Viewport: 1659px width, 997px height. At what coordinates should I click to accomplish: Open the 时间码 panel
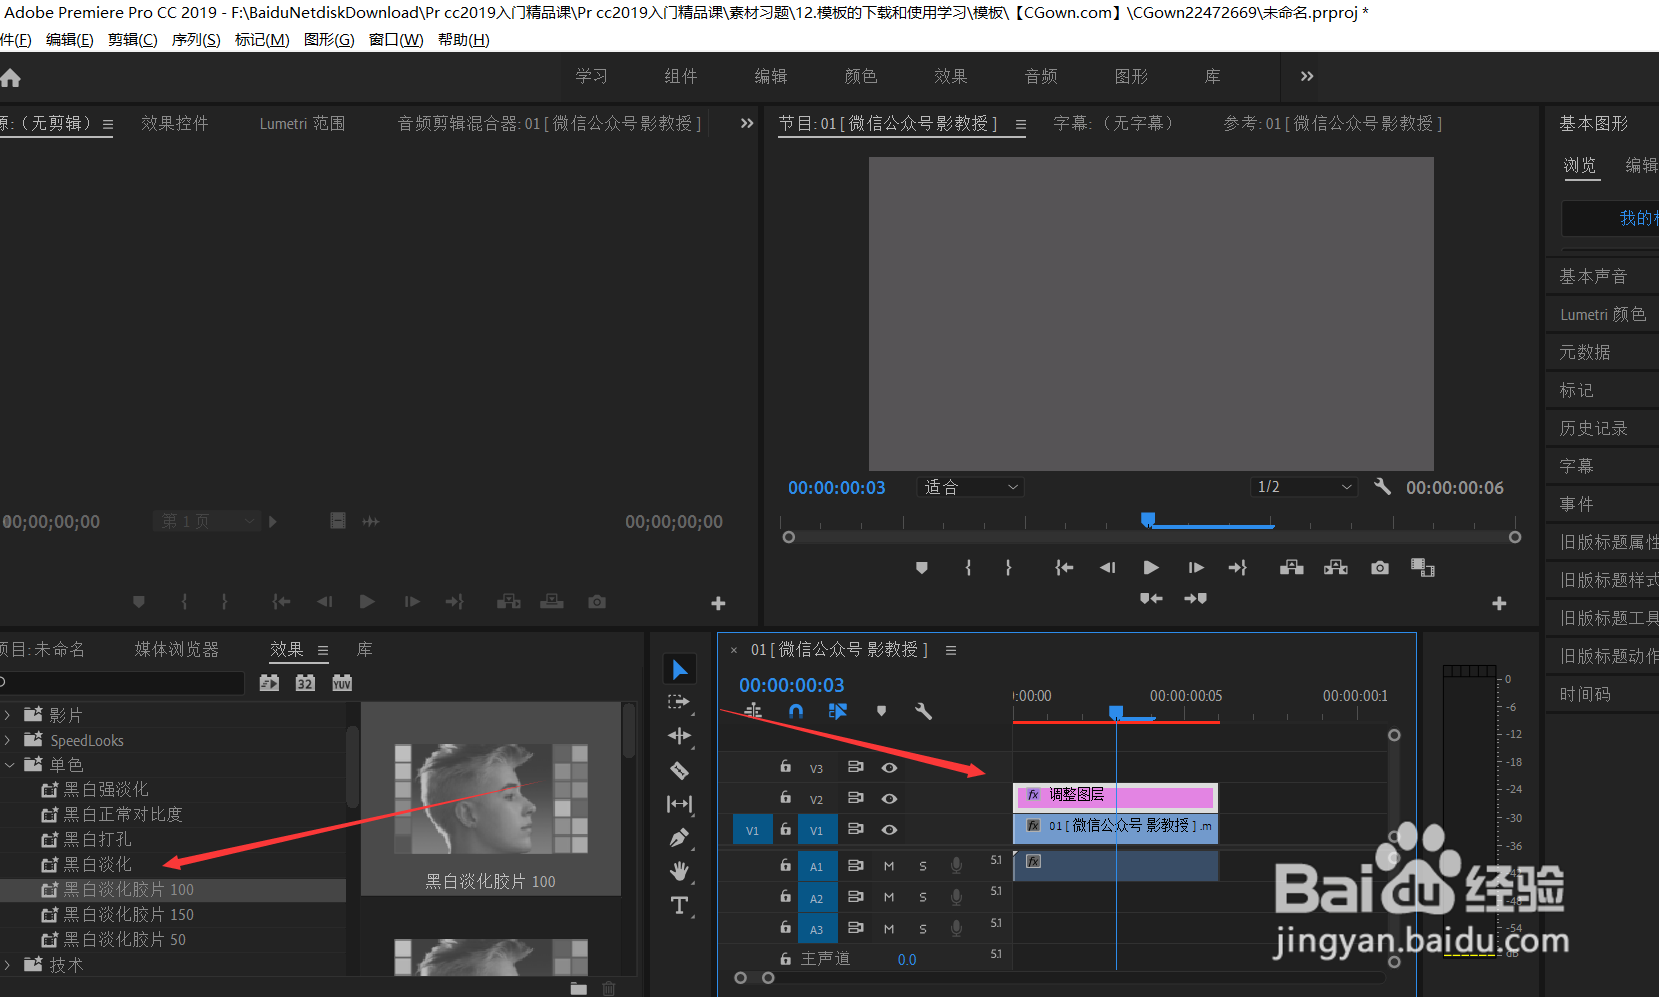[1585, 694]
